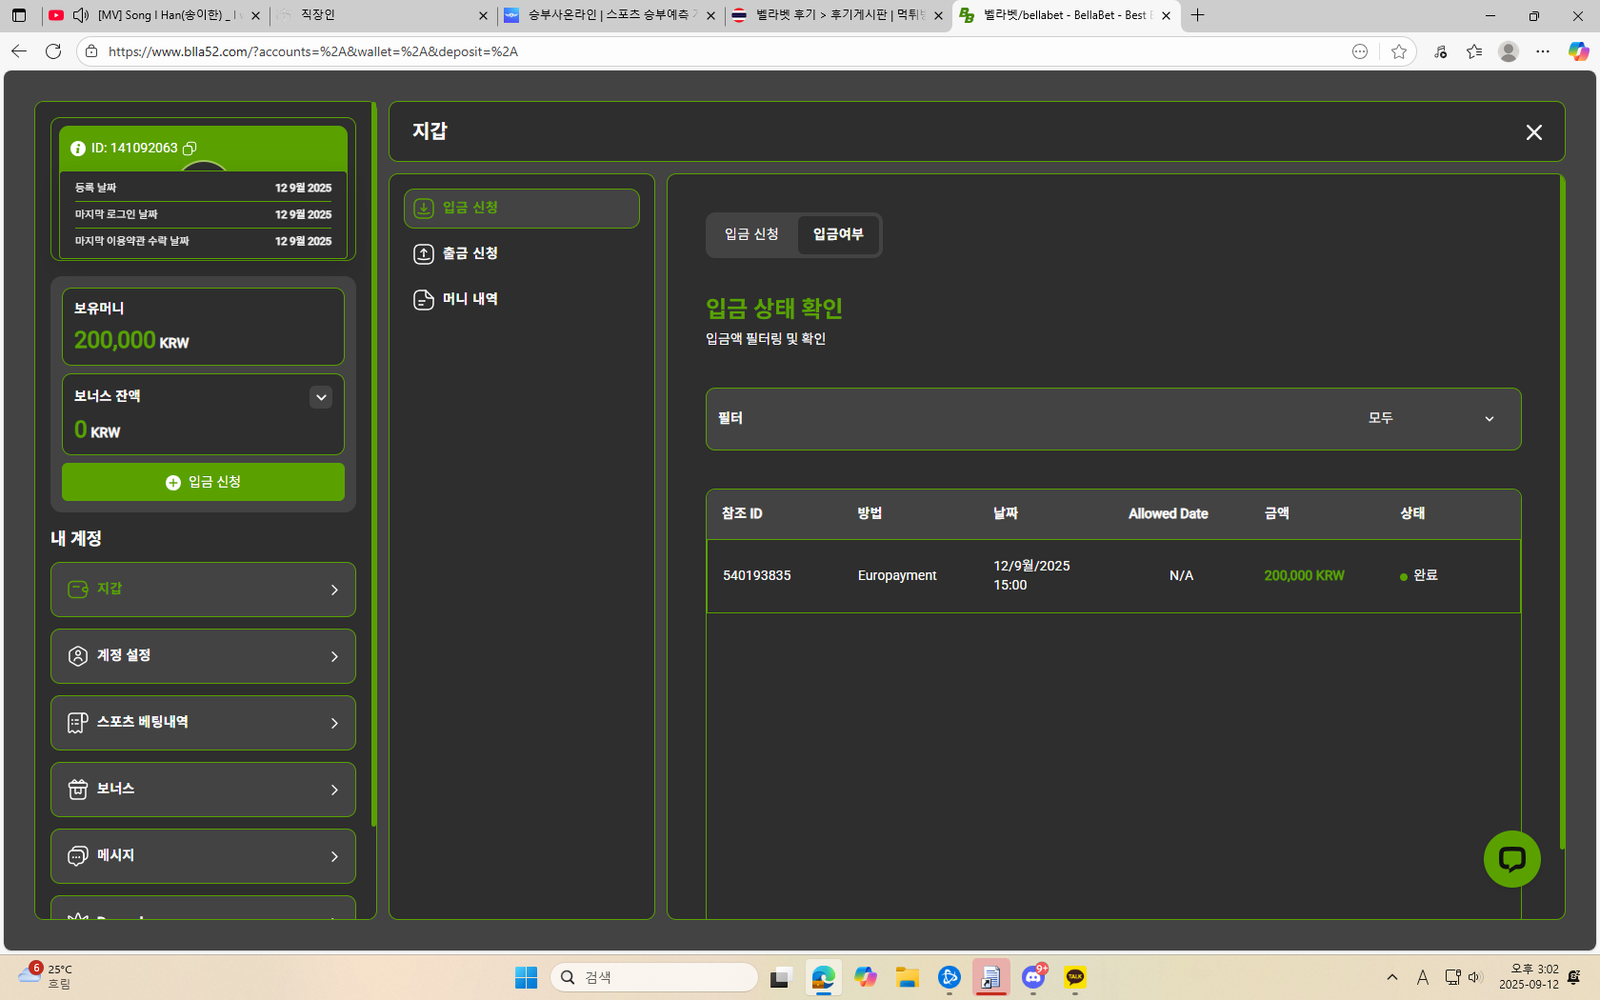Copy the account ID using copy icon

pyautogui.click(x=190, y=148)
